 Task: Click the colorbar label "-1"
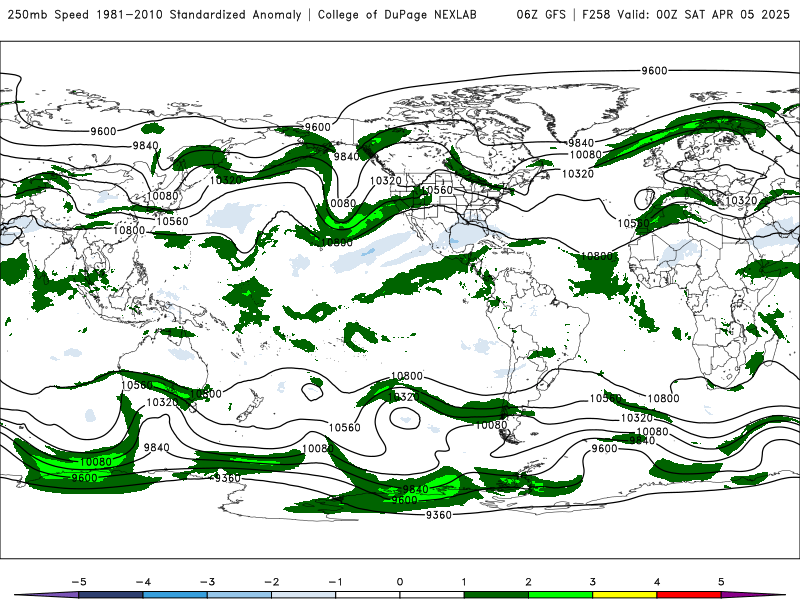[335, 582]
